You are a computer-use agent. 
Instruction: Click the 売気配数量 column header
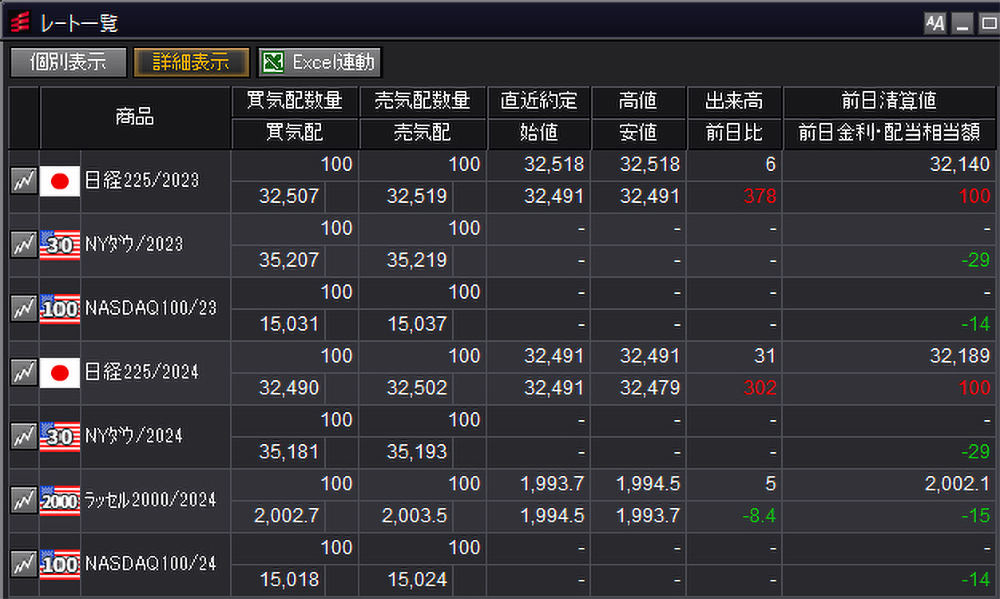[x=422, y=101]
